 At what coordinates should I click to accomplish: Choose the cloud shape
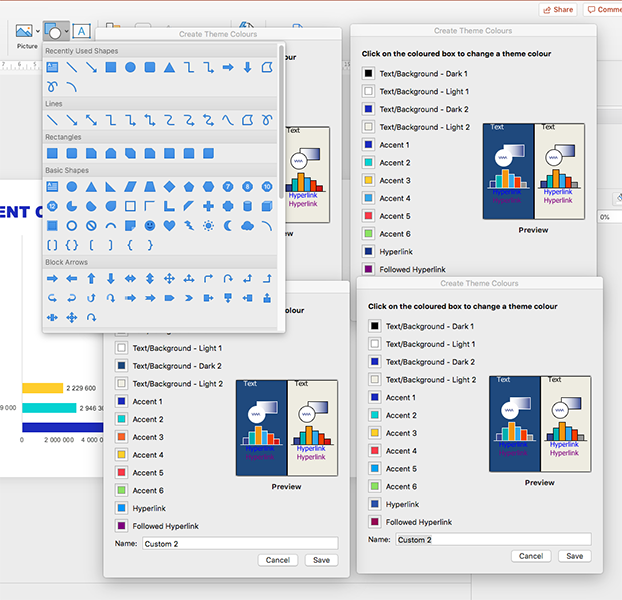[247, 226]
